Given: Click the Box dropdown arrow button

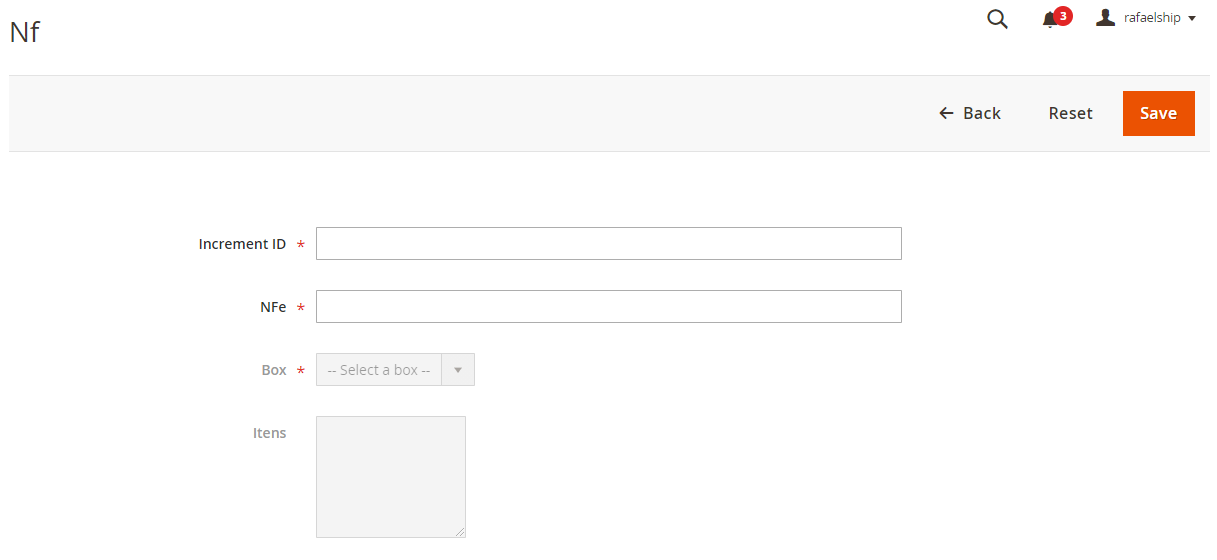Looking at the screenshot, I should [458, 370].
